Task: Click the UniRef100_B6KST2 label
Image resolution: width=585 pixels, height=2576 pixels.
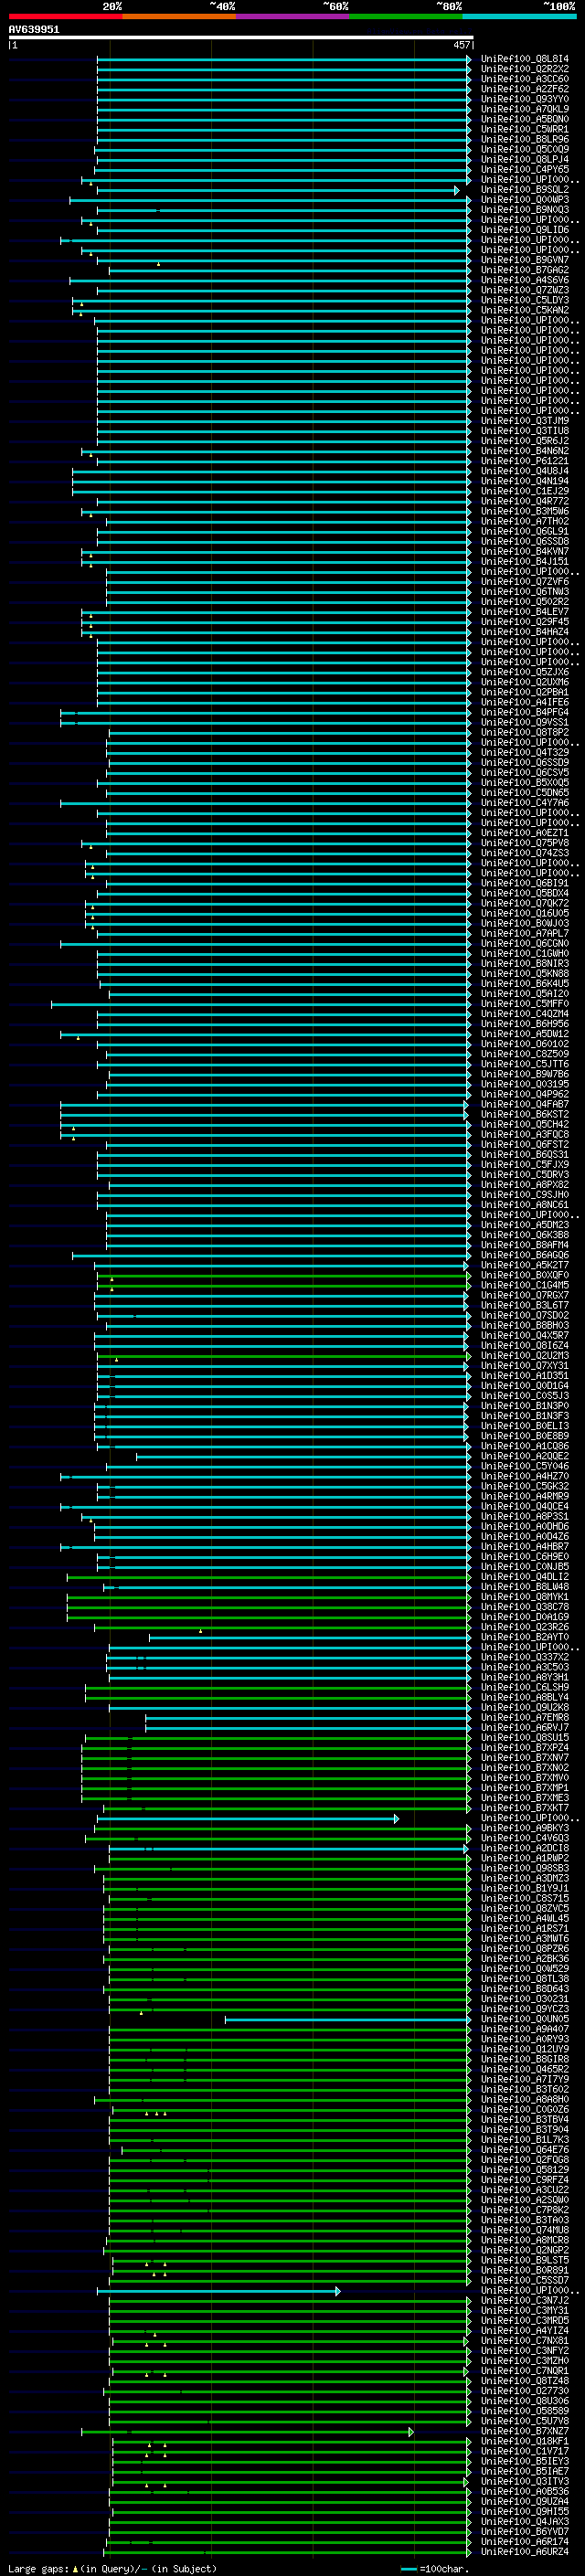Action: coord(524,1113)
